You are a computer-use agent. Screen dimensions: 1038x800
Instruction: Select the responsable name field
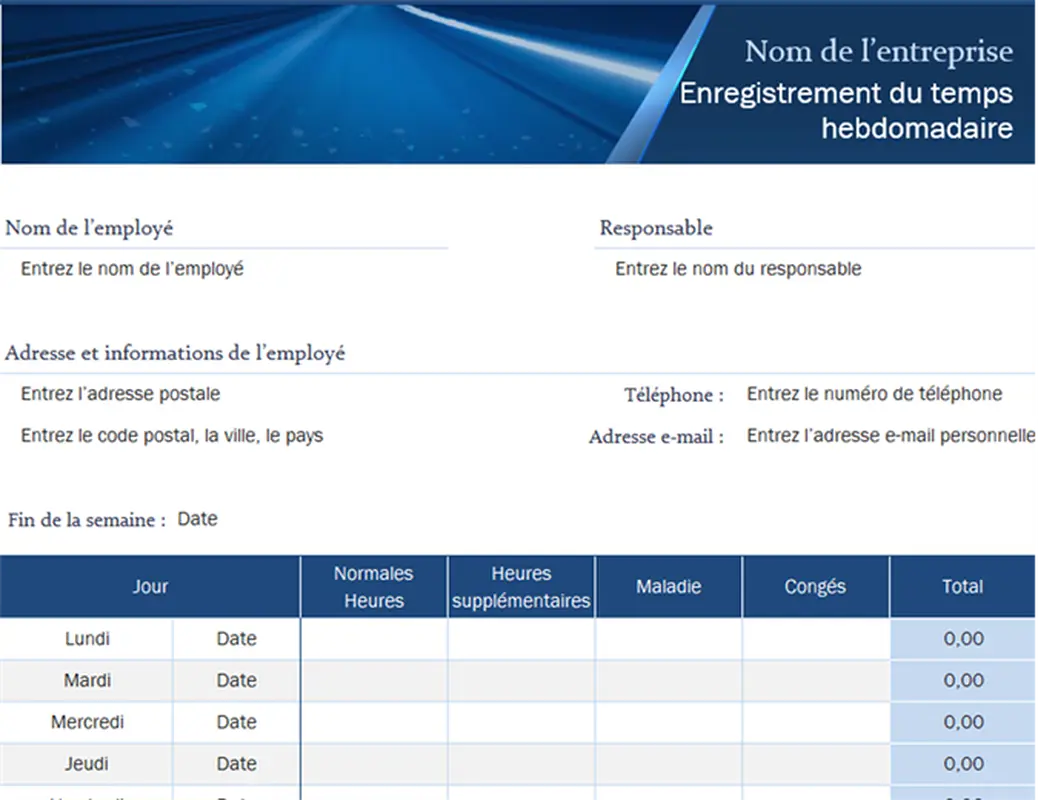[x=737, y=267]
